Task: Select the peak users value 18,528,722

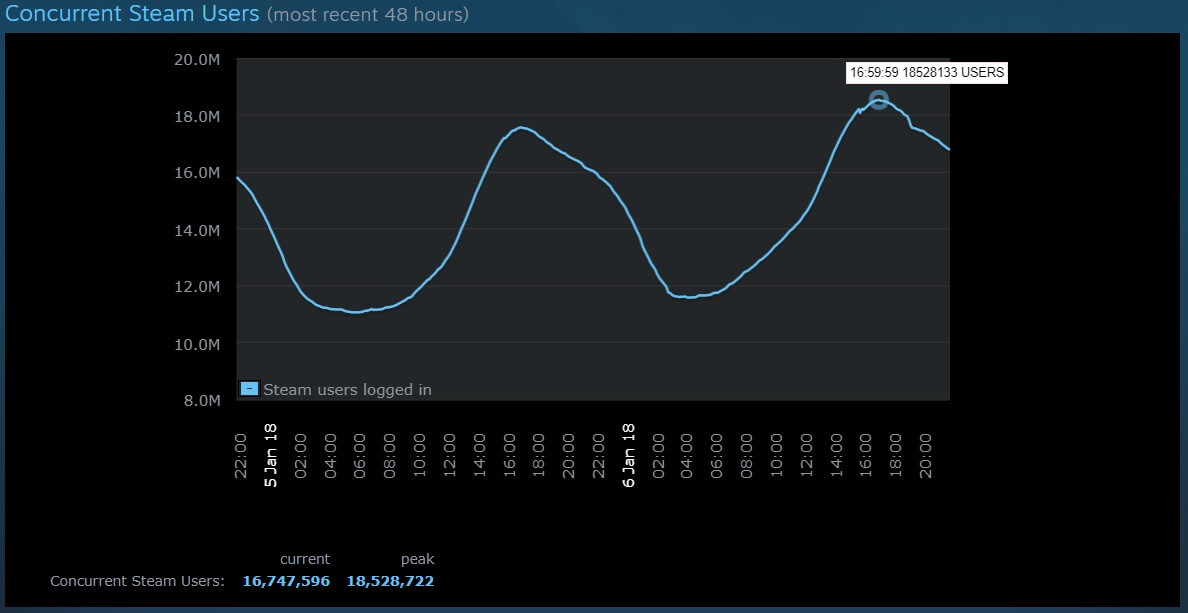Action: [x=390, y=581]
